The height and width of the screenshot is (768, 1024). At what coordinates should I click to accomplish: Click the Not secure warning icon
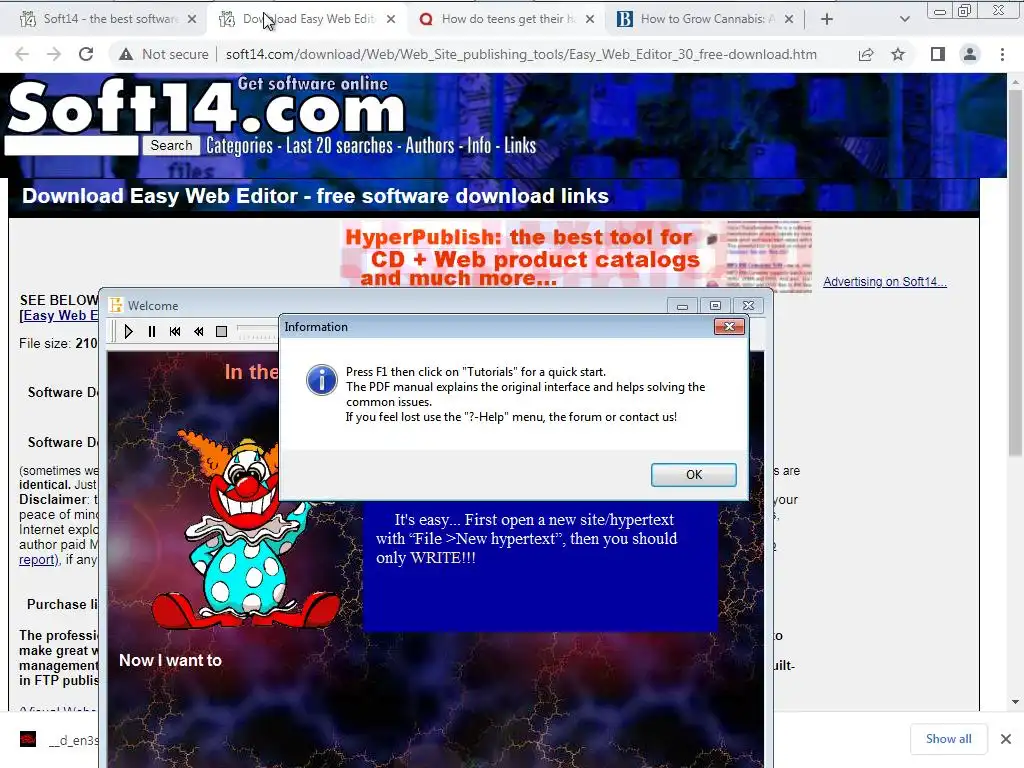click(126, 54)
